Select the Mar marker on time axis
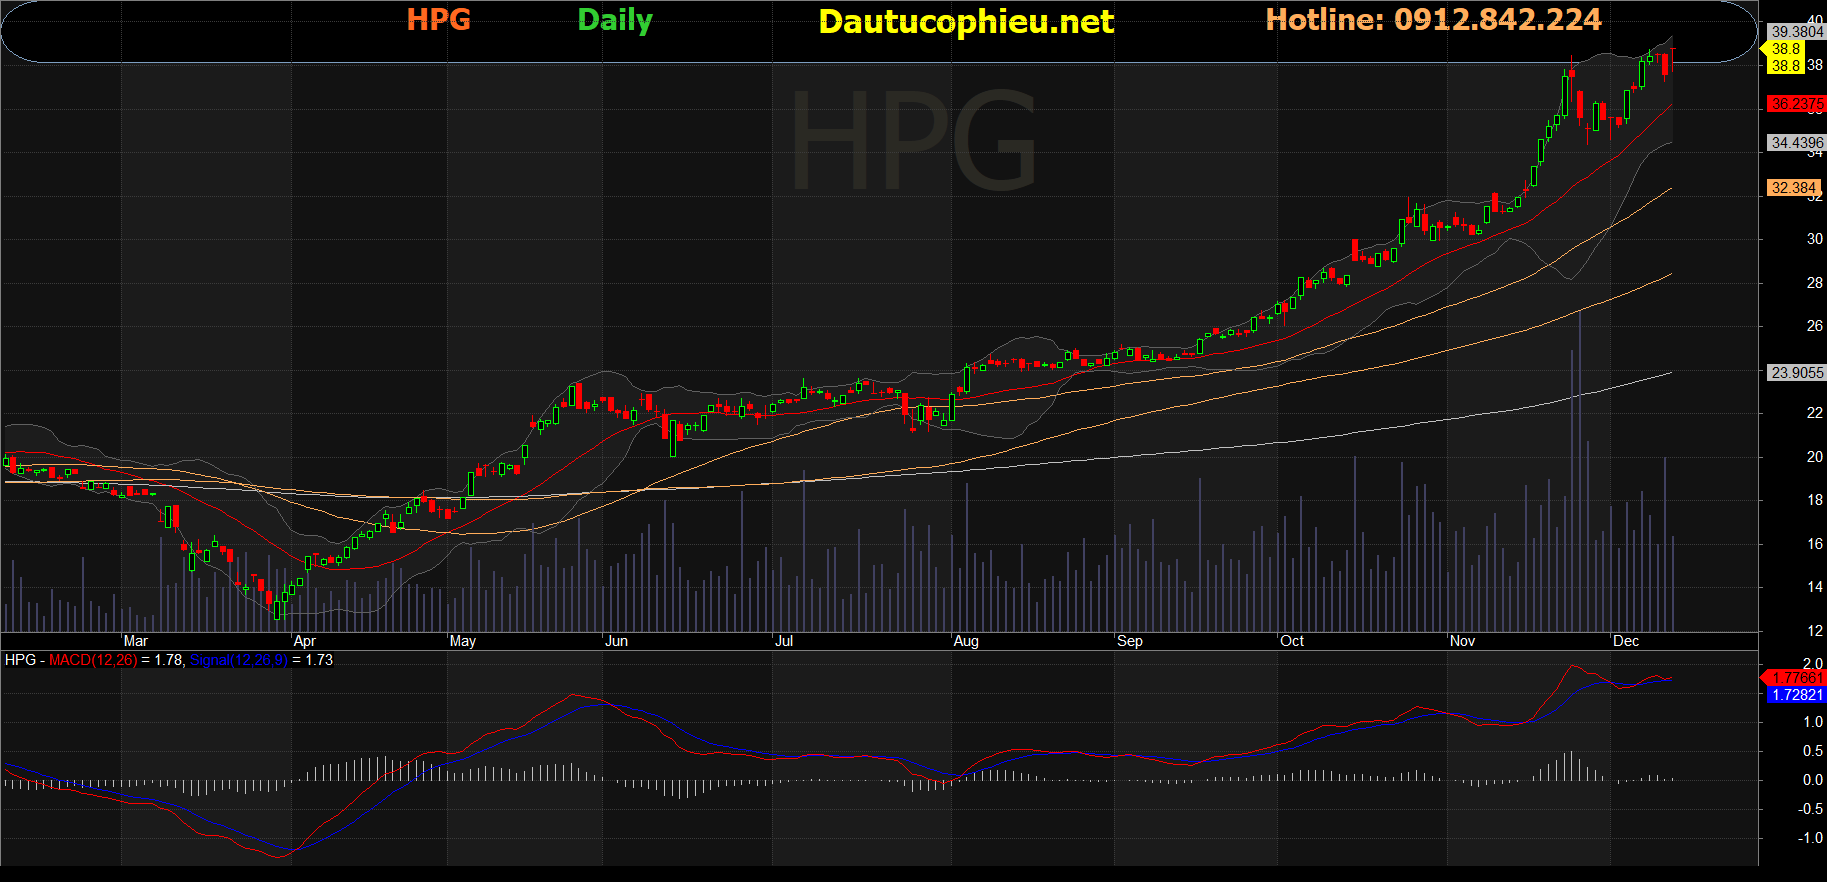 [136, 641]
